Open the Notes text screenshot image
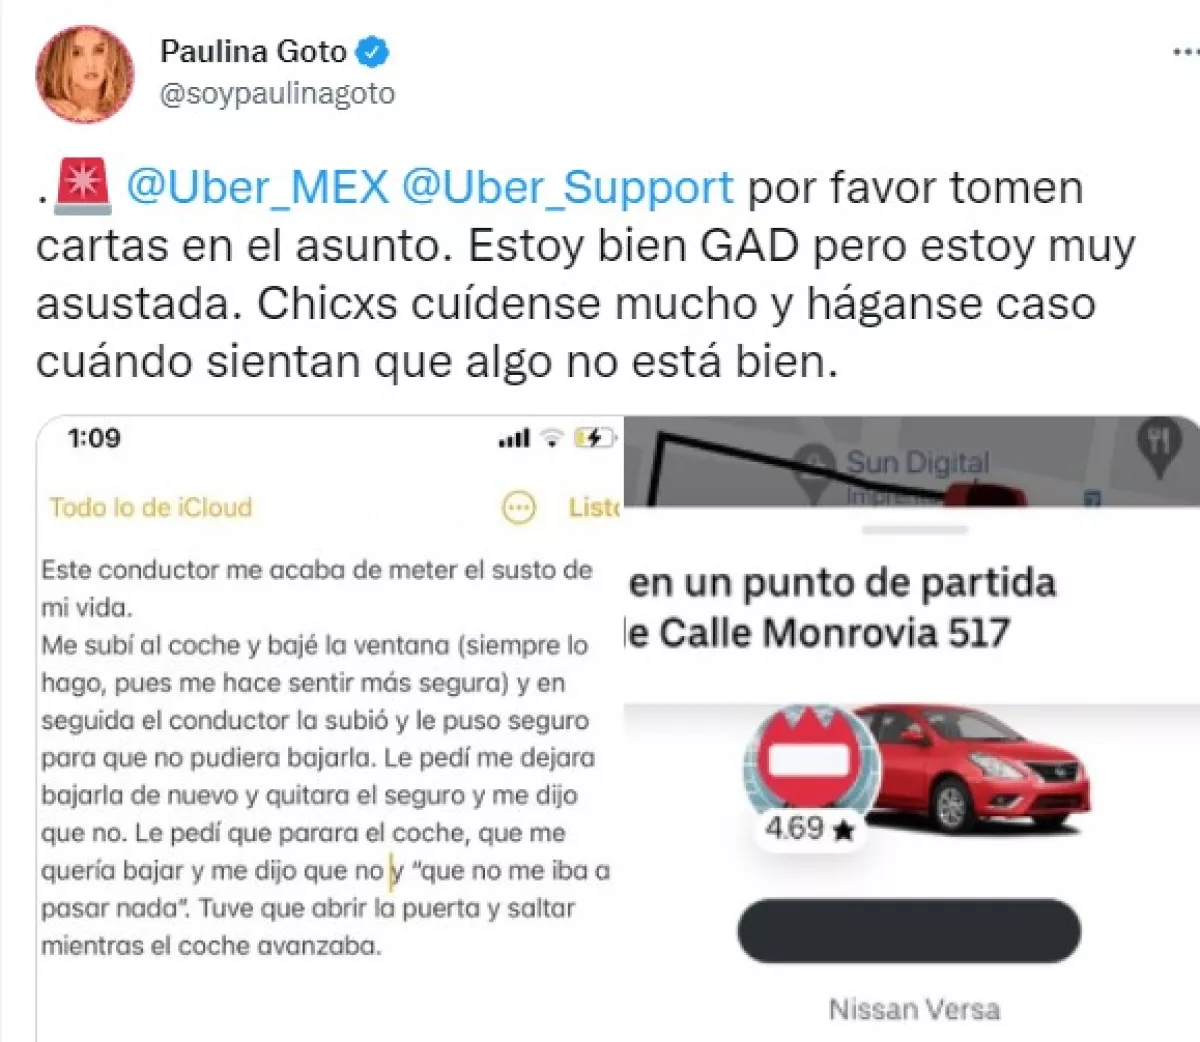 point(330,729)
